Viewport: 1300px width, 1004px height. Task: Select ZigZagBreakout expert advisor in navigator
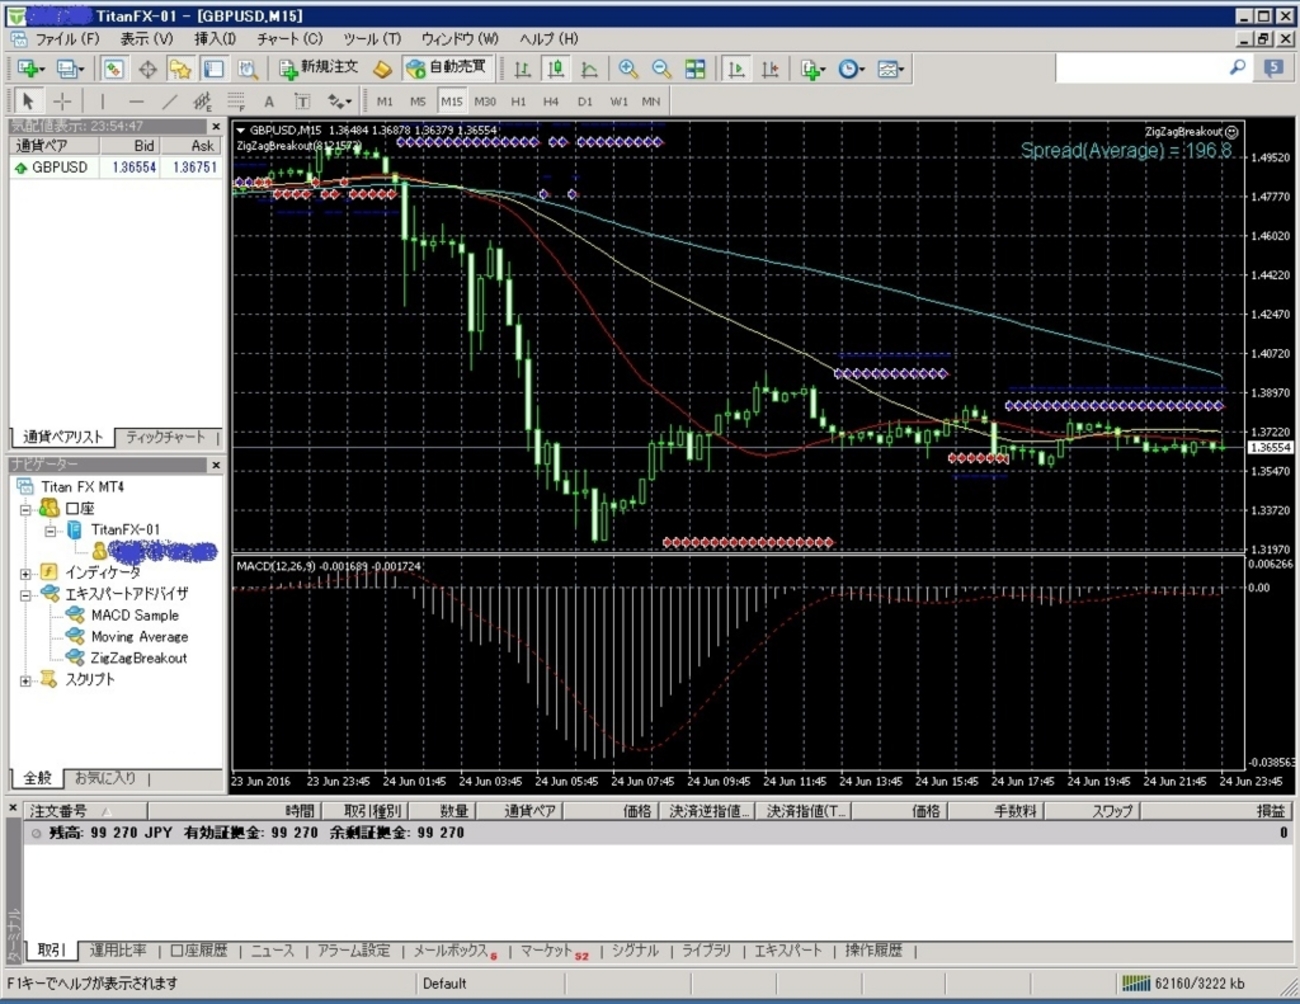click(138, 658)
